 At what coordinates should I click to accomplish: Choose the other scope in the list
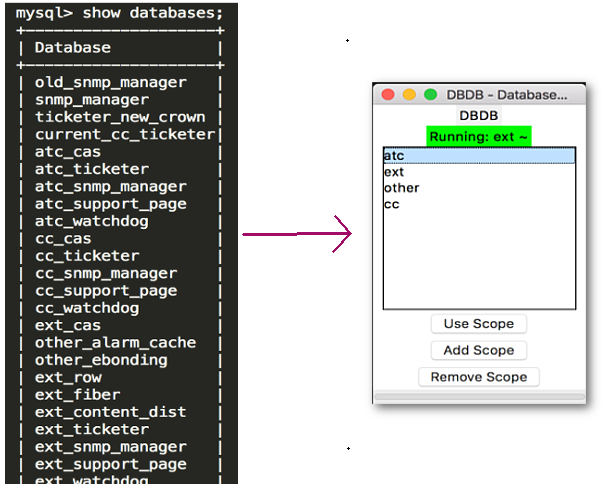[x=401, y=188]
